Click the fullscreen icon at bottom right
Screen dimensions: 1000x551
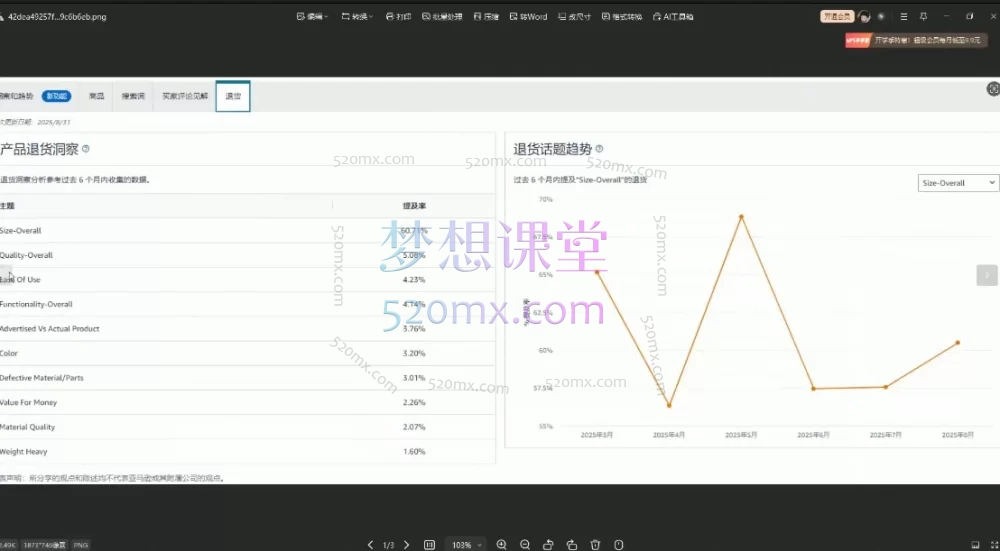point(993,545)
